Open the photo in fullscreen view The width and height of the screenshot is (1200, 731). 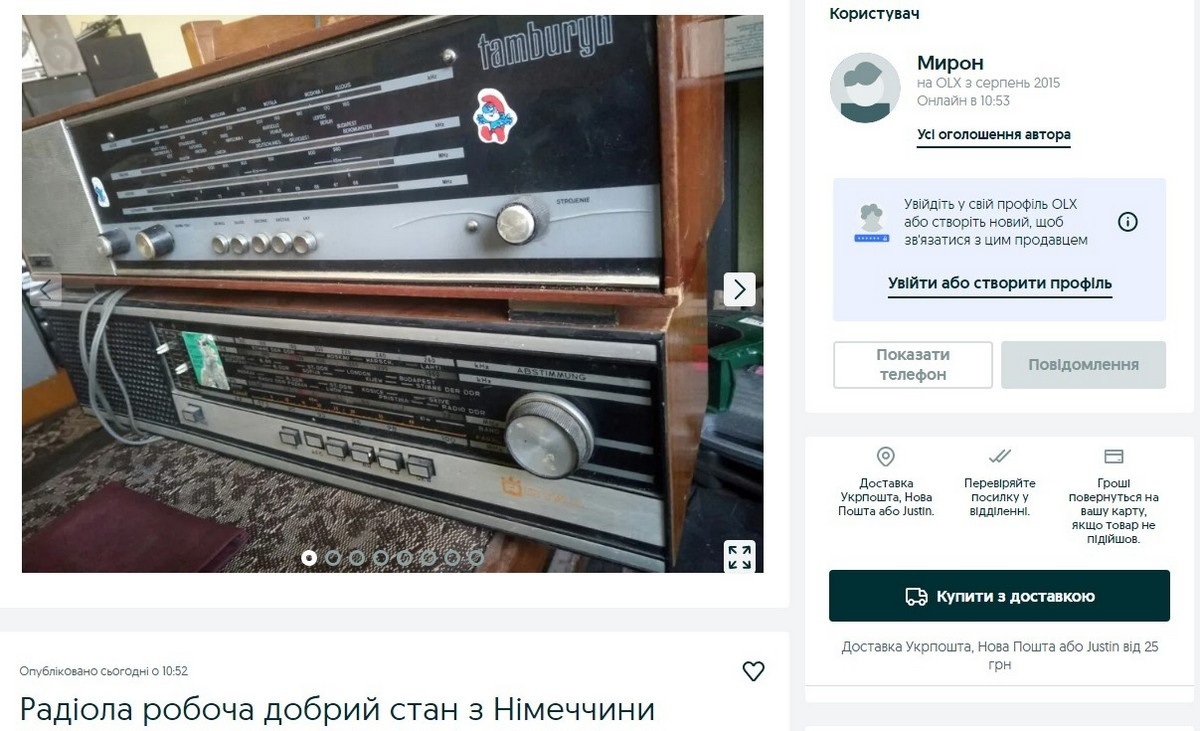coord(739,557)
